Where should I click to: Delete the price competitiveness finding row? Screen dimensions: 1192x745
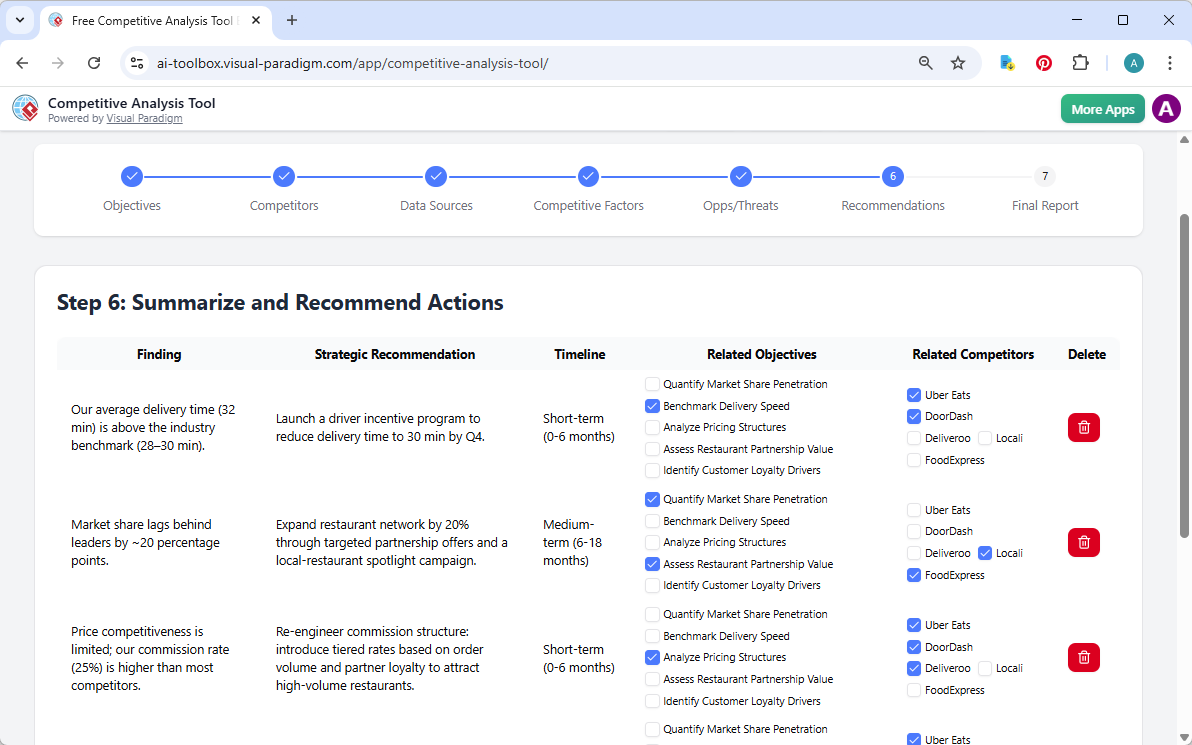point(1083,657)
